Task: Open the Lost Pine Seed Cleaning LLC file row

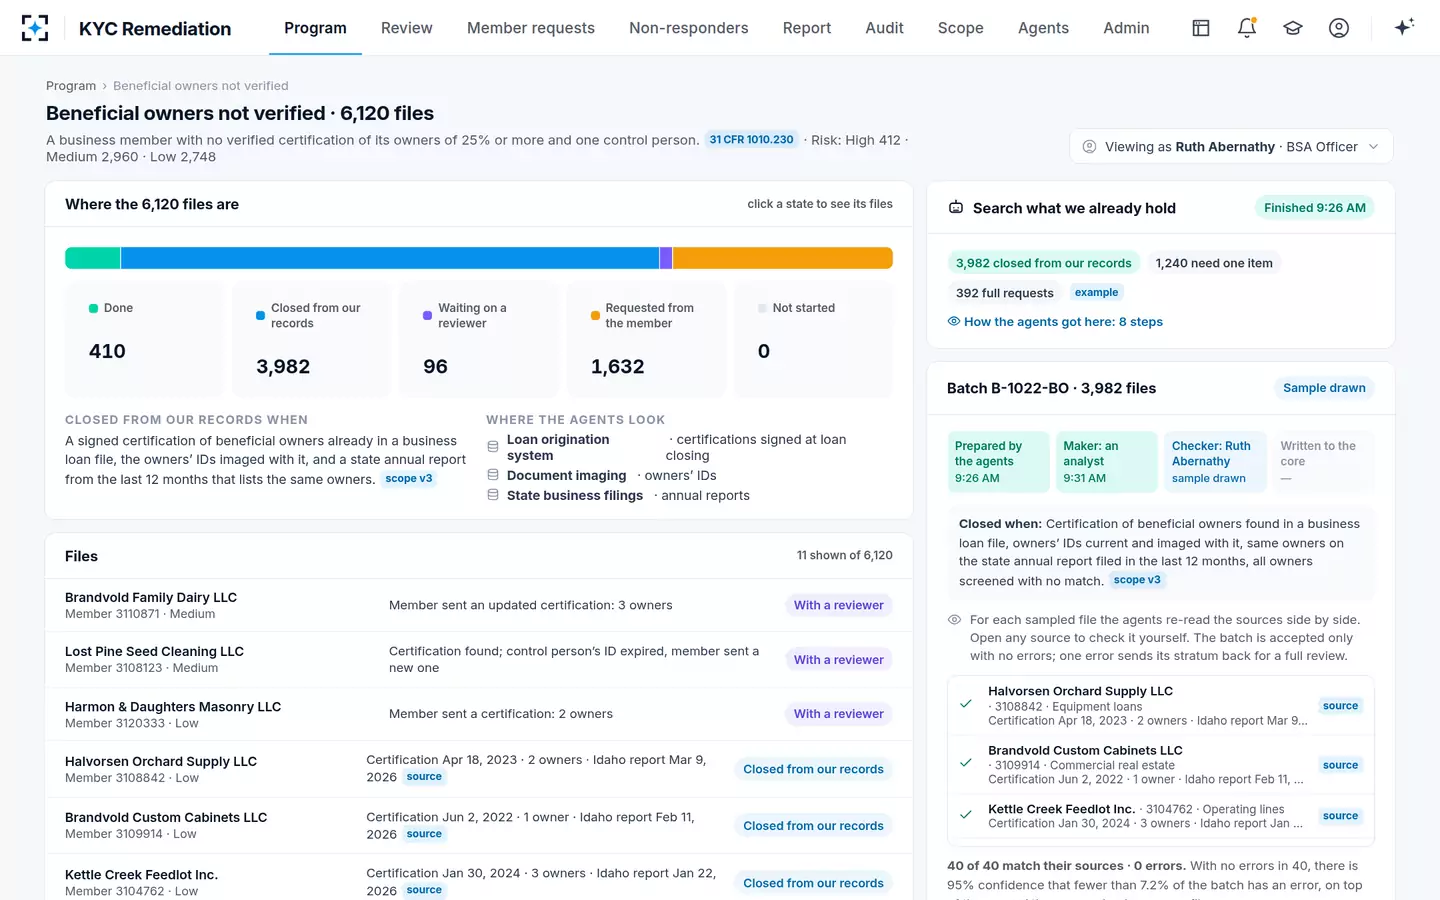Action: 479,659
